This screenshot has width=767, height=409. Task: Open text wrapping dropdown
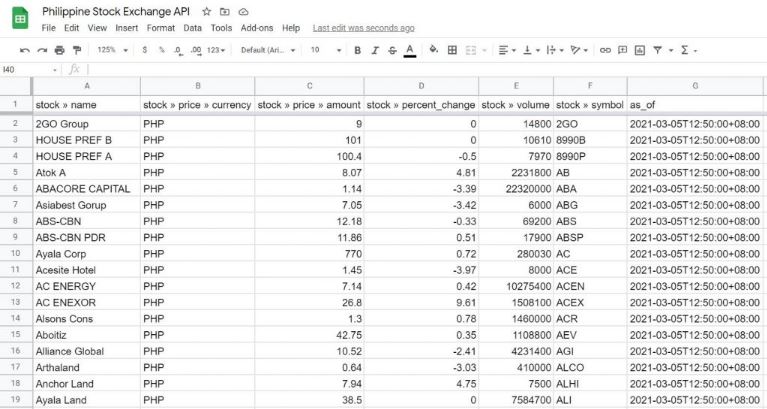coord(555,50)
